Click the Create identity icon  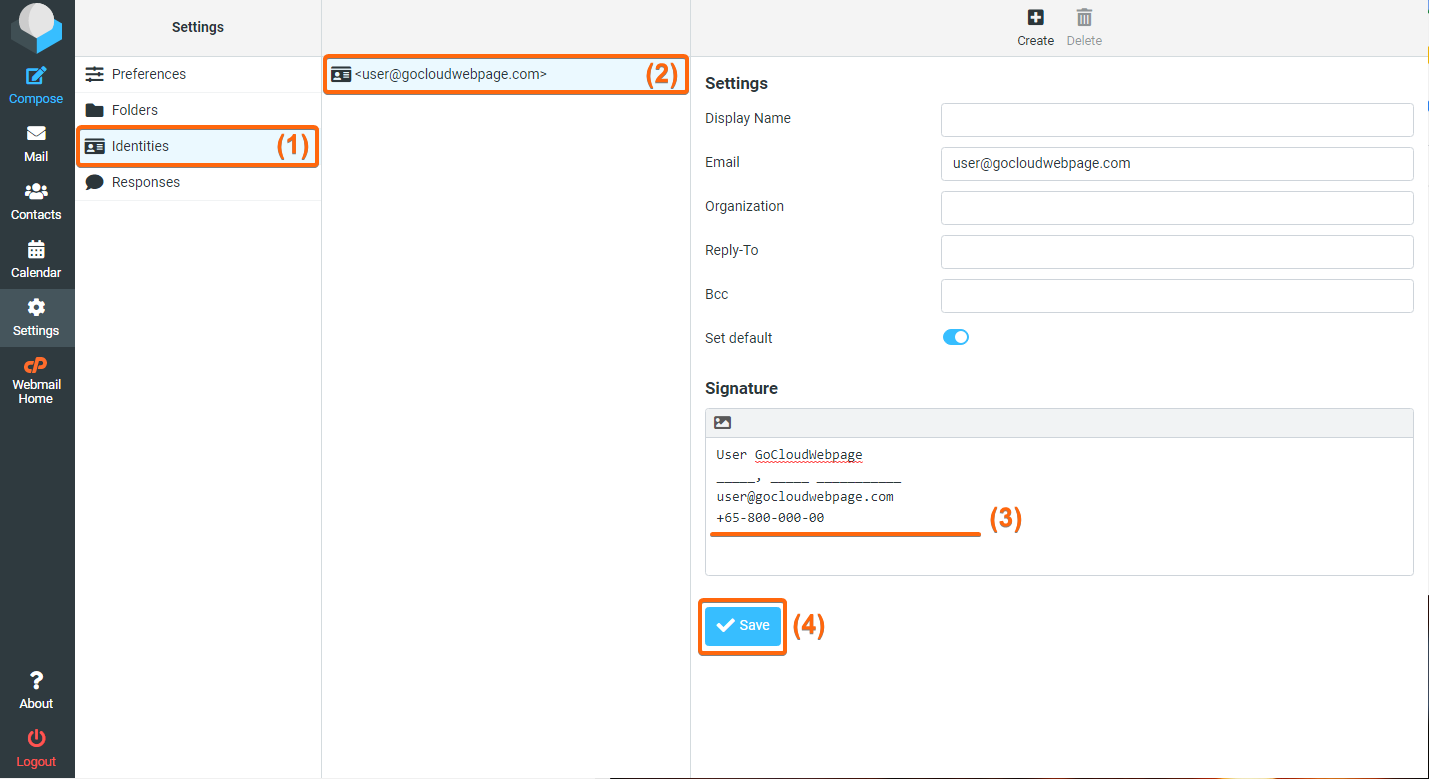[x=1036, y=17]
